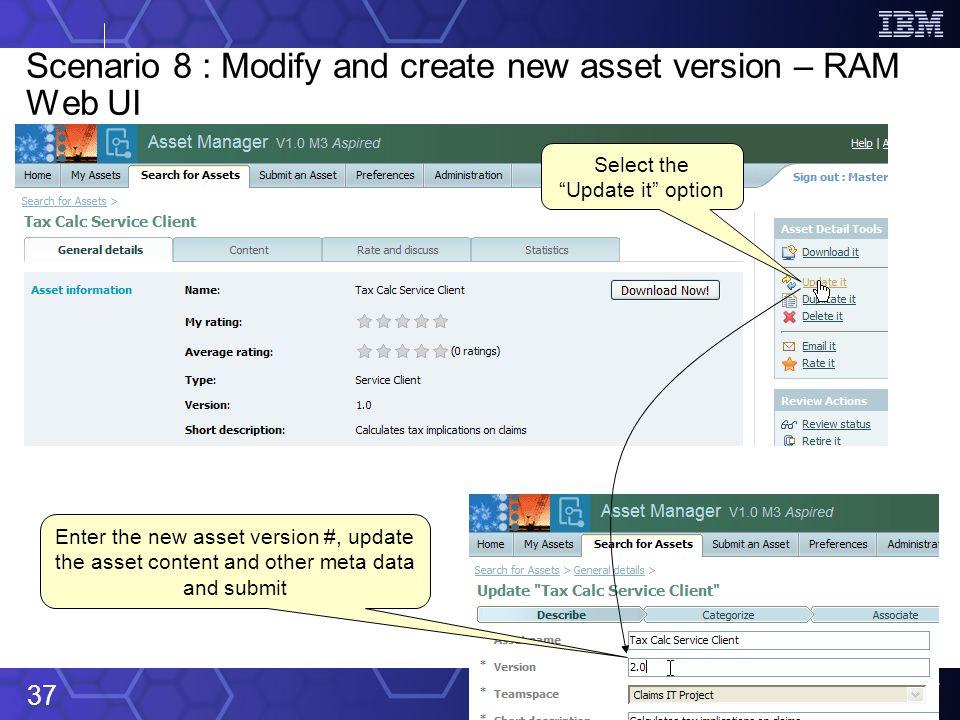The height and width of the screenshot is (720, 960).
Task: Click the red X Delete it icon
Action: tap(789, 317)
